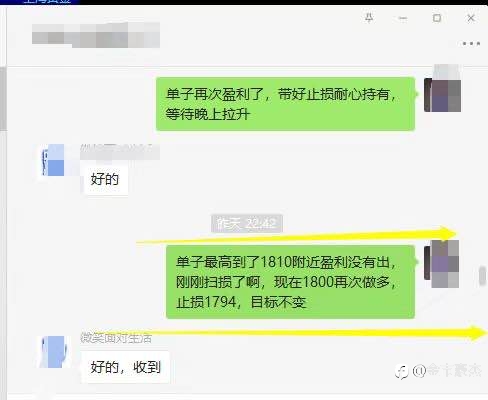This screenshot has width=488, height=400.
Task: Click avatar of 微笑面对生活
Action: click(53, 352)
